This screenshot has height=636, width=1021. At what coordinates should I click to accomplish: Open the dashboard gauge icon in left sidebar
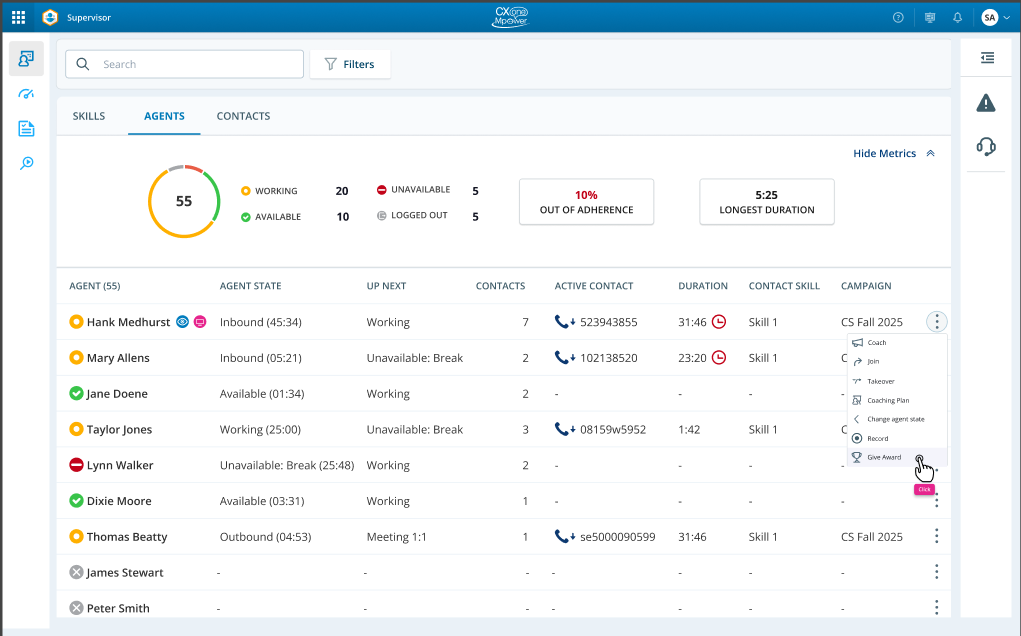click(x=26, y=94)
